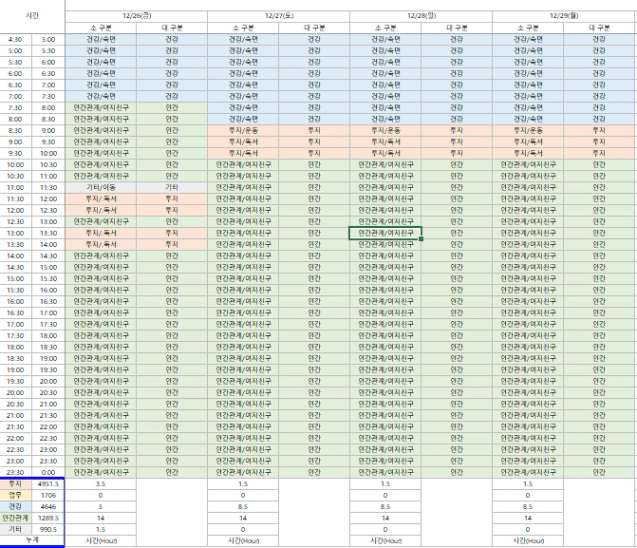Select the 12/29(월) date header

[564, 16]
